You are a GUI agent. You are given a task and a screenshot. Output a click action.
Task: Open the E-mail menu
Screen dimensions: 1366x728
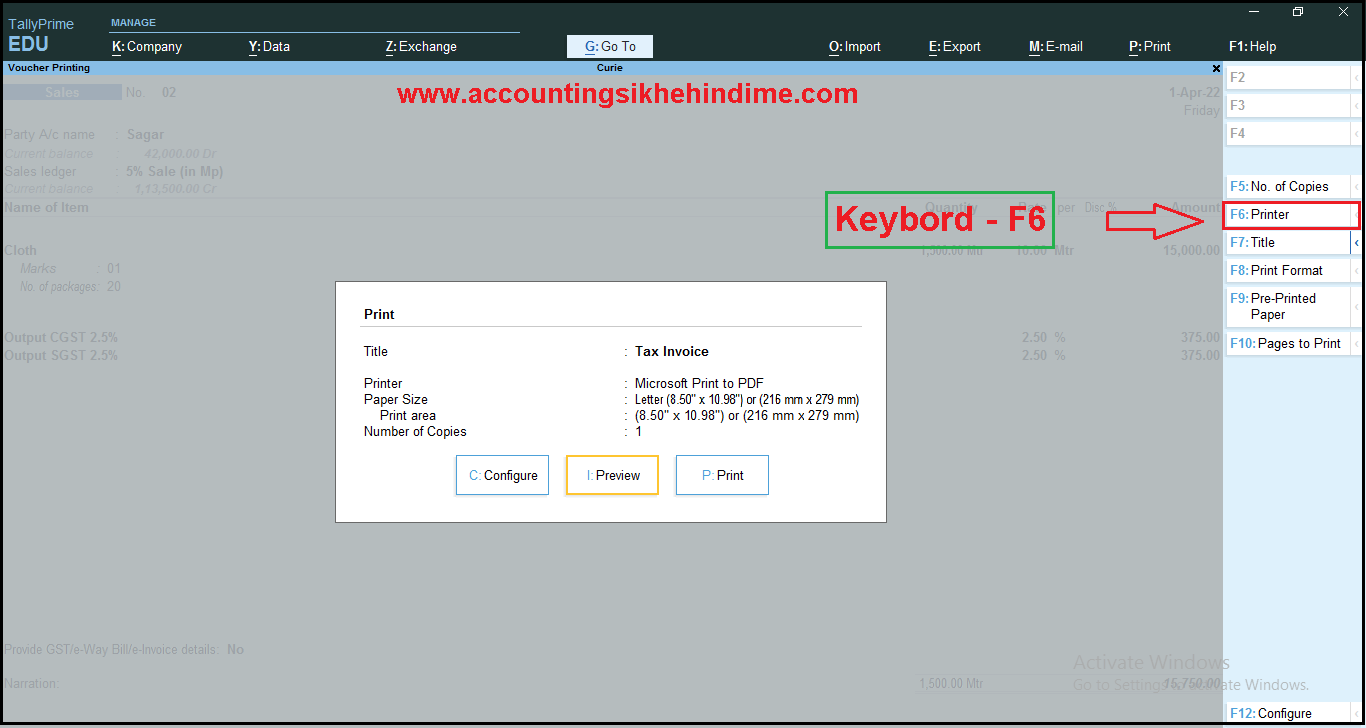pyautogui.click(x=1055, y=46)
